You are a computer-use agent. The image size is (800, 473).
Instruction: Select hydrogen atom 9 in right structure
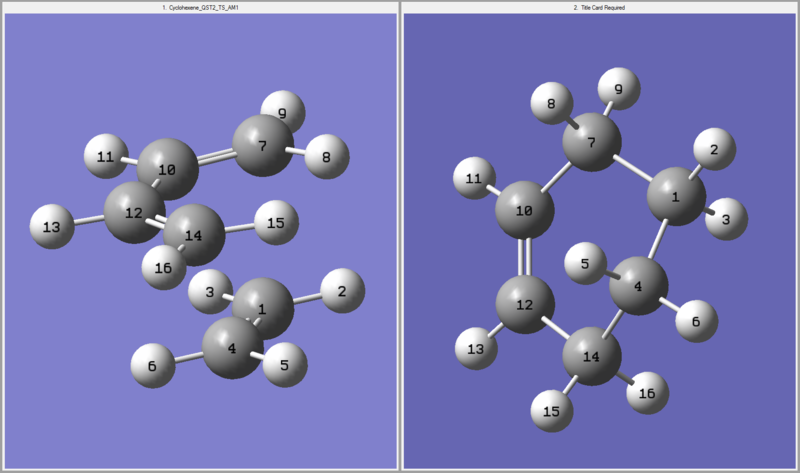(618, 90)
